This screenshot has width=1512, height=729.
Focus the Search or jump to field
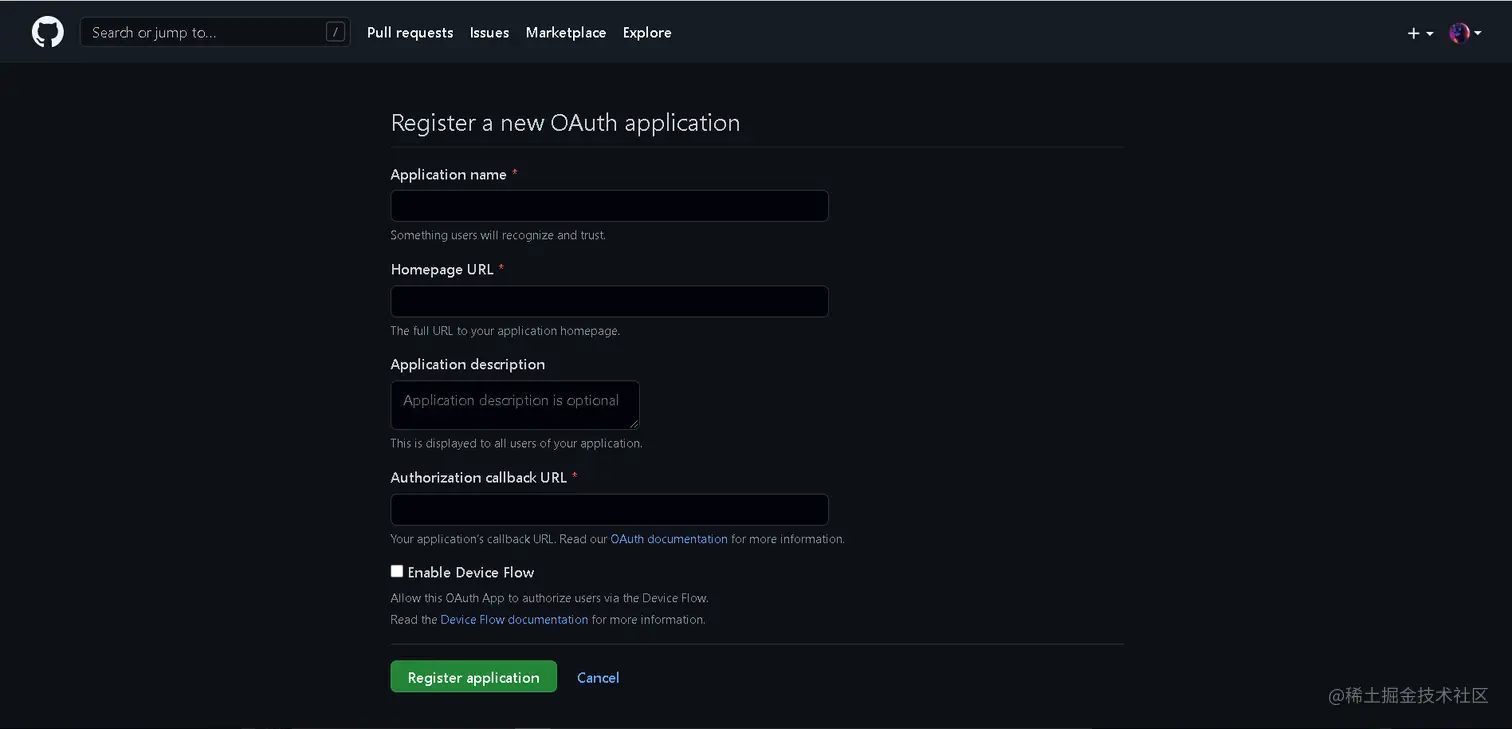click(x=215, y=32)
